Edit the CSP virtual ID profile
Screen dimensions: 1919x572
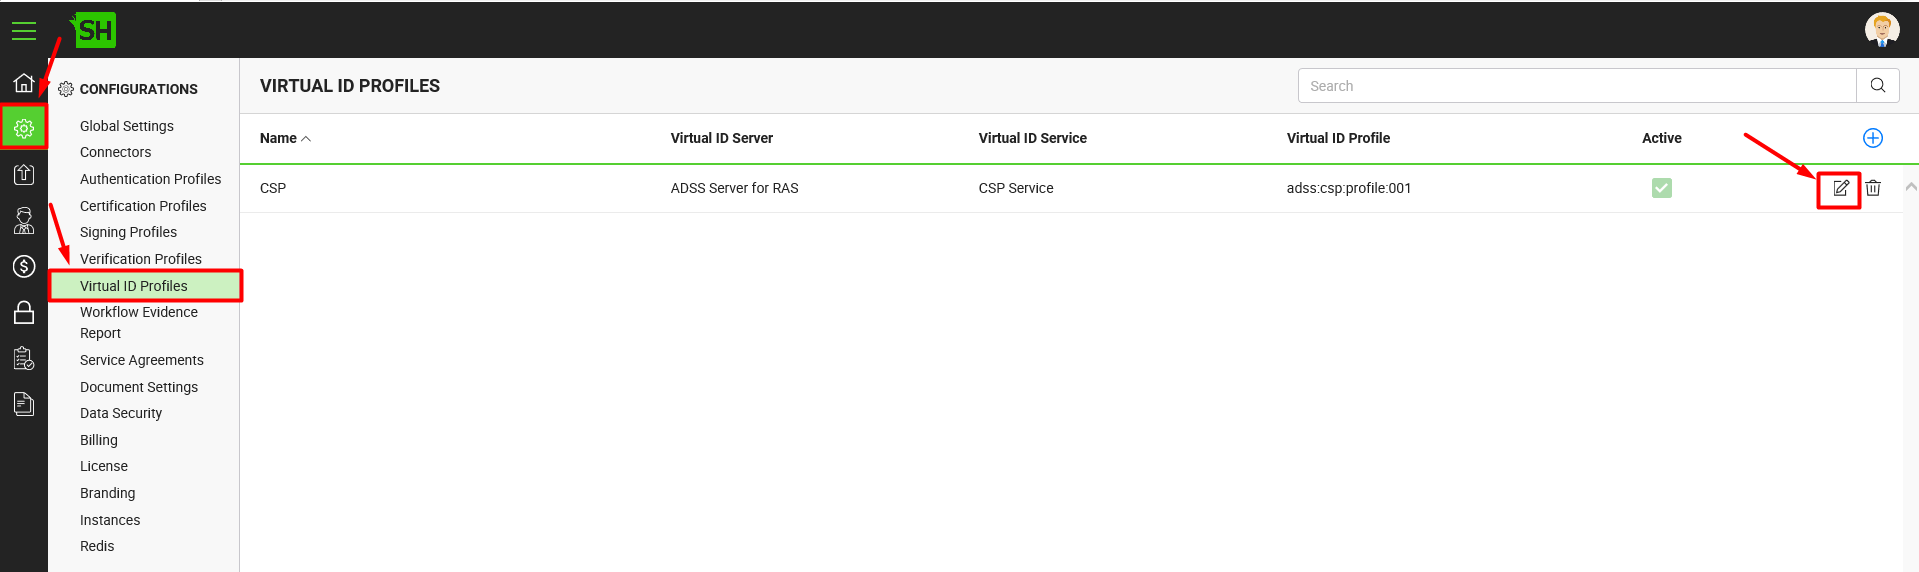coord(1840,188)
